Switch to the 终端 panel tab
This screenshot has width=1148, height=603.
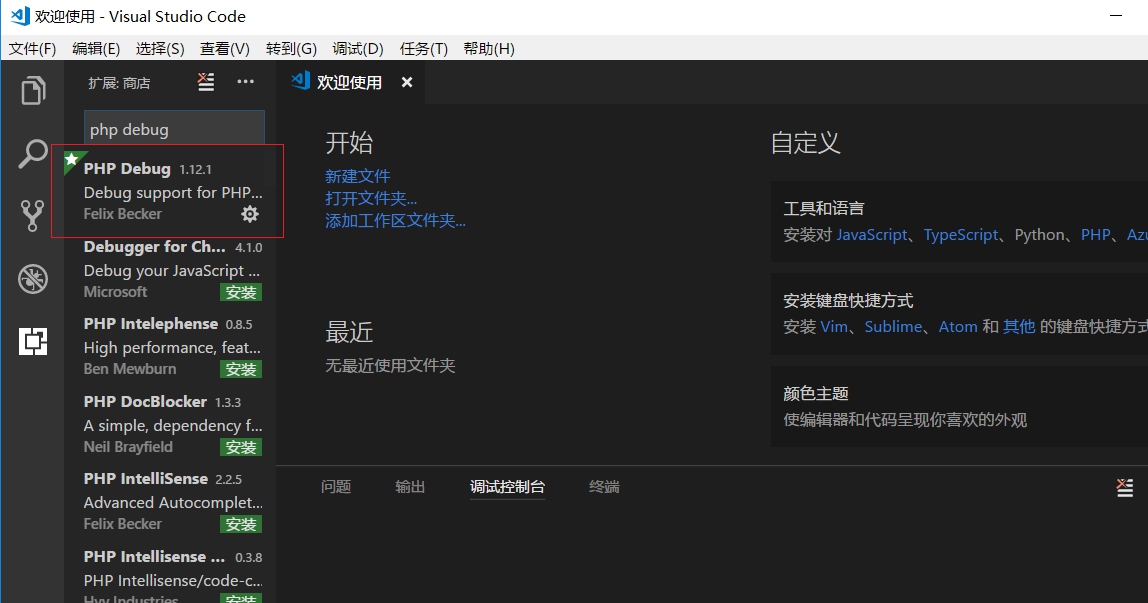[604, 487]
